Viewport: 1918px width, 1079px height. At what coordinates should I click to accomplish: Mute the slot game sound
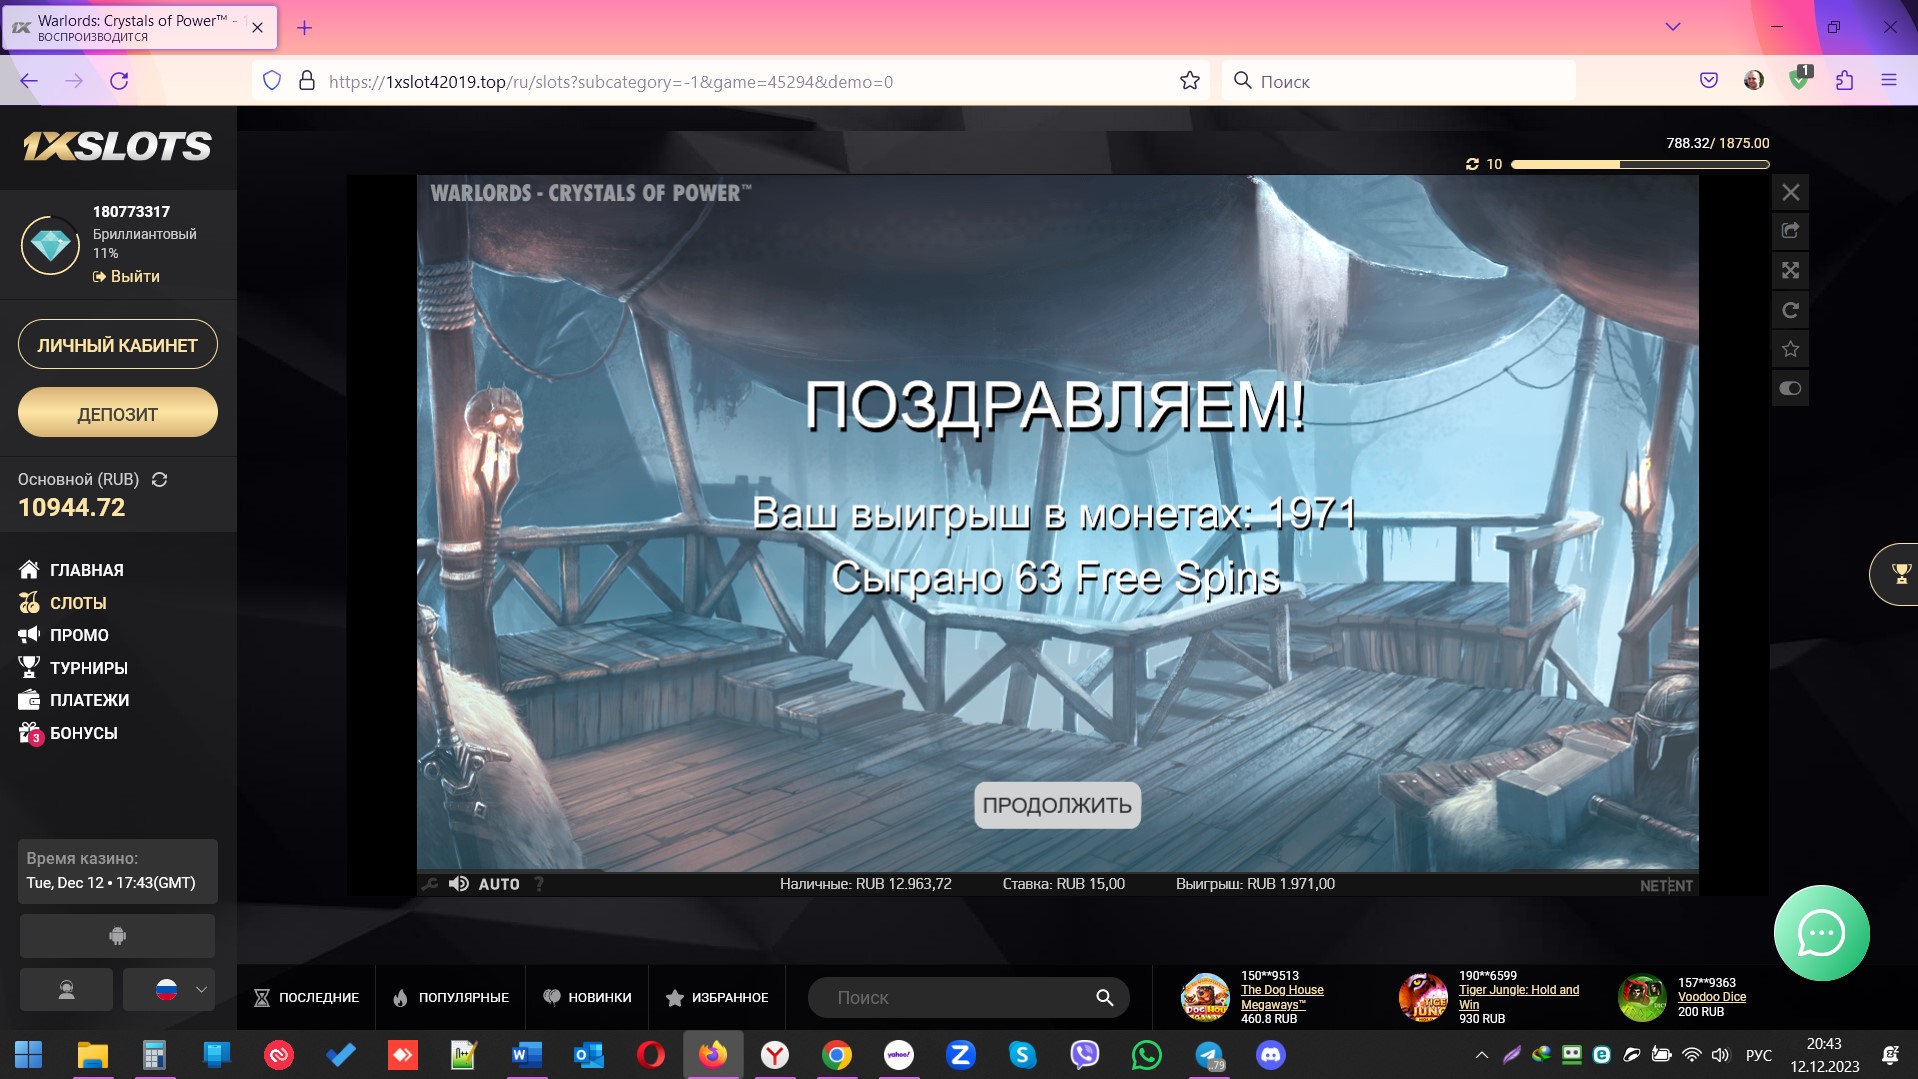459,884
